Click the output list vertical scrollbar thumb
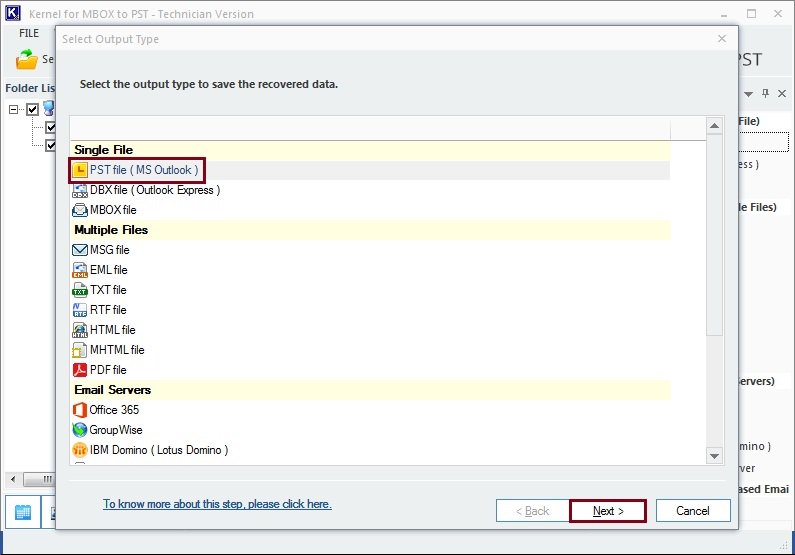This screenshot has height=555, width=795. (714, 234)
